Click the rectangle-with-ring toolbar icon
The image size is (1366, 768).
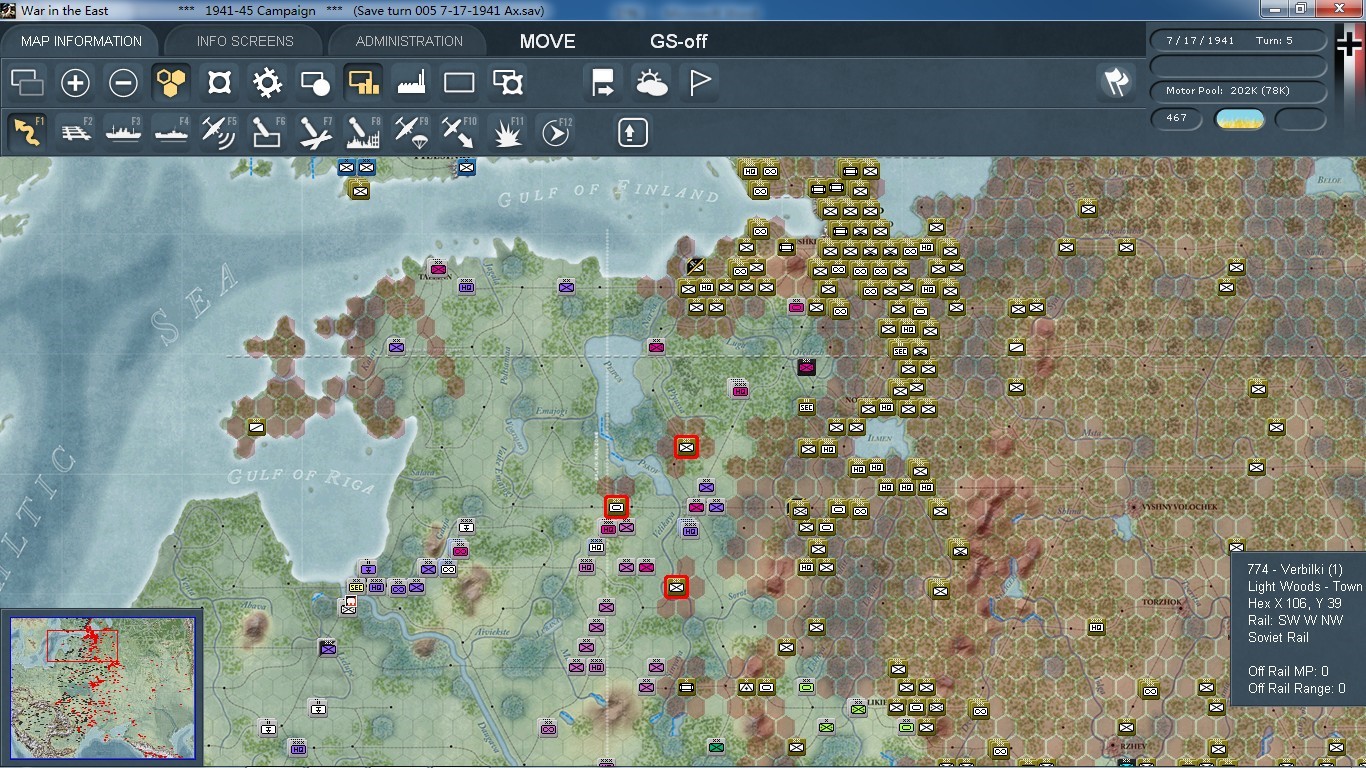(x=507, y=82)
